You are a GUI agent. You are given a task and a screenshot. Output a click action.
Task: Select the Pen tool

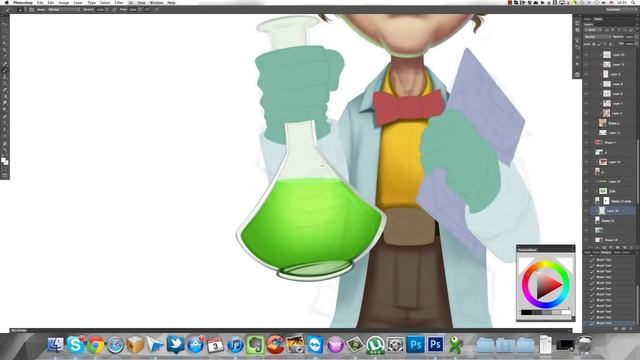[5, 117]
